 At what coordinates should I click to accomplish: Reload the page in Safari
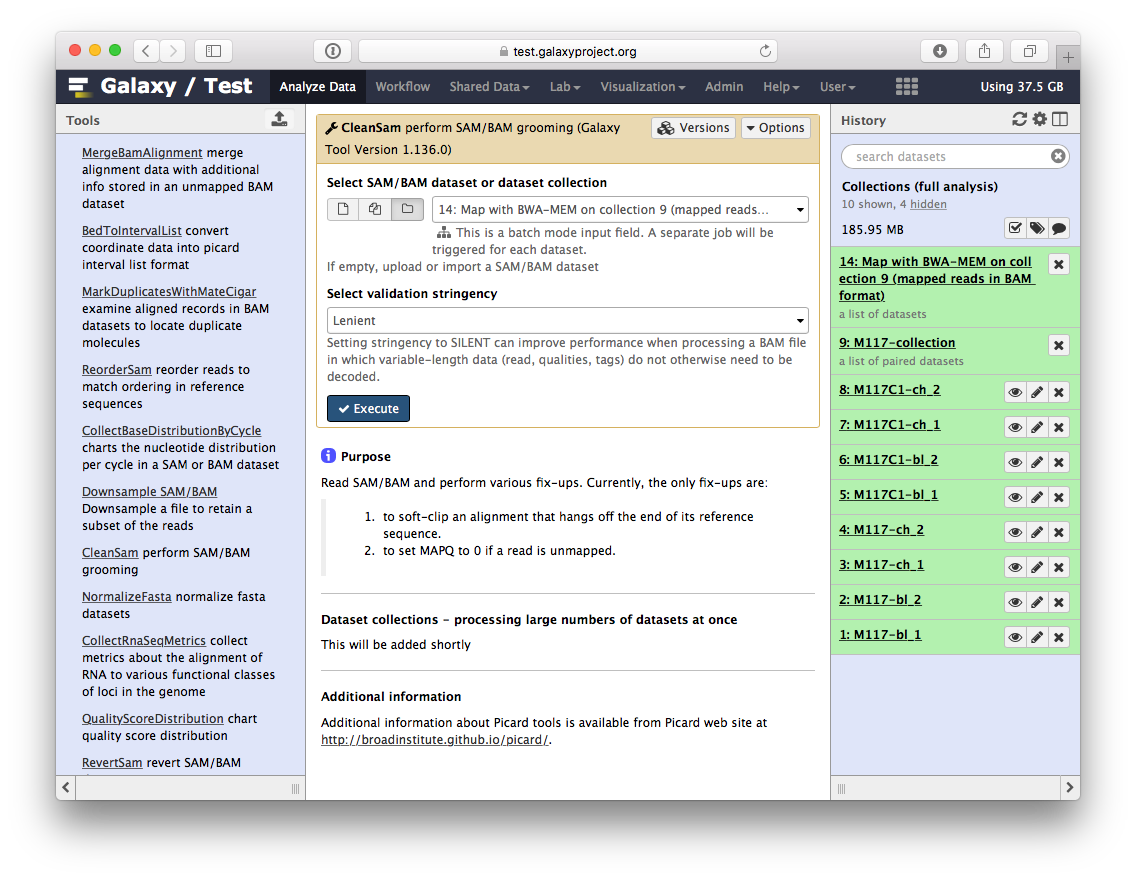coord(765,51)
